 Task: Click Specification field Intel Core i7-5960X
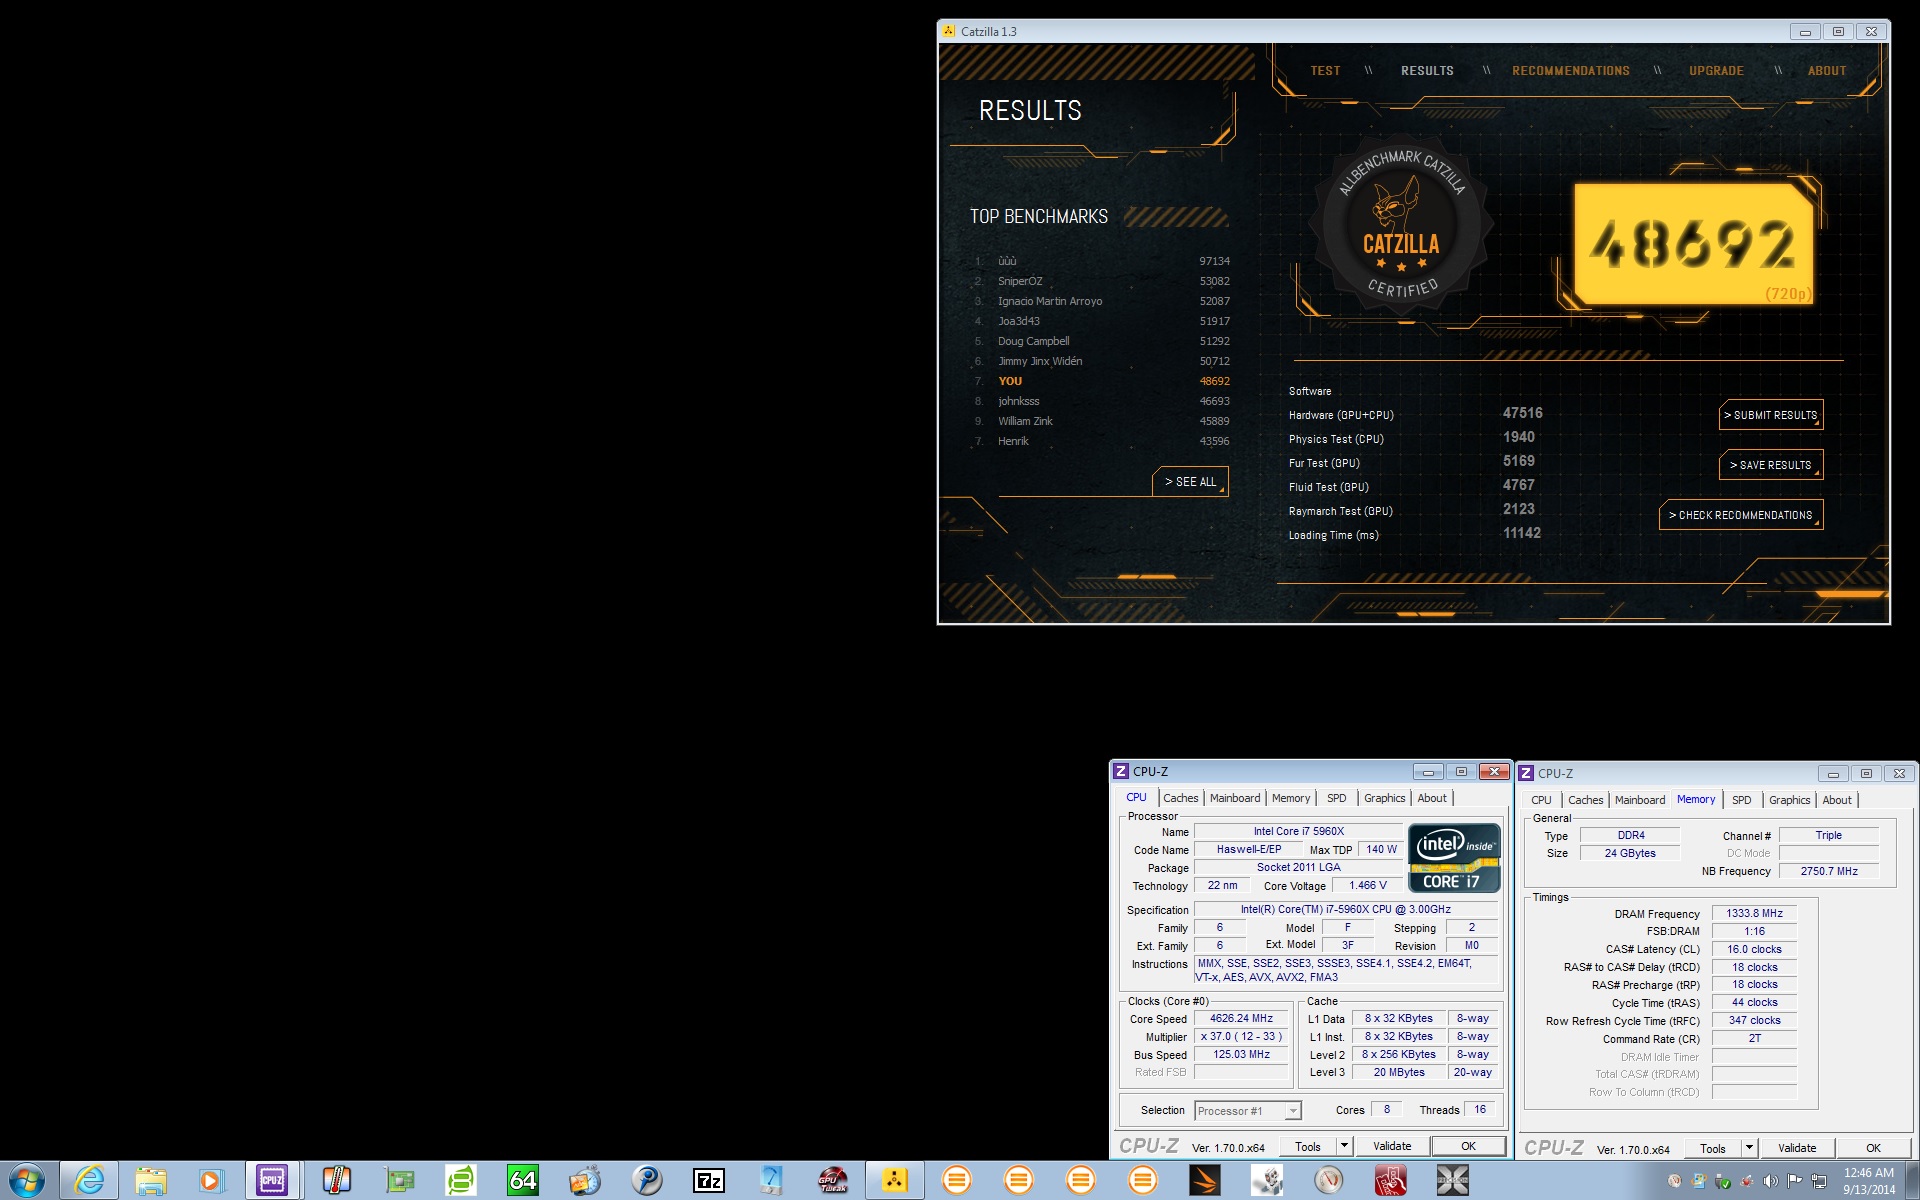point(1346,910)
